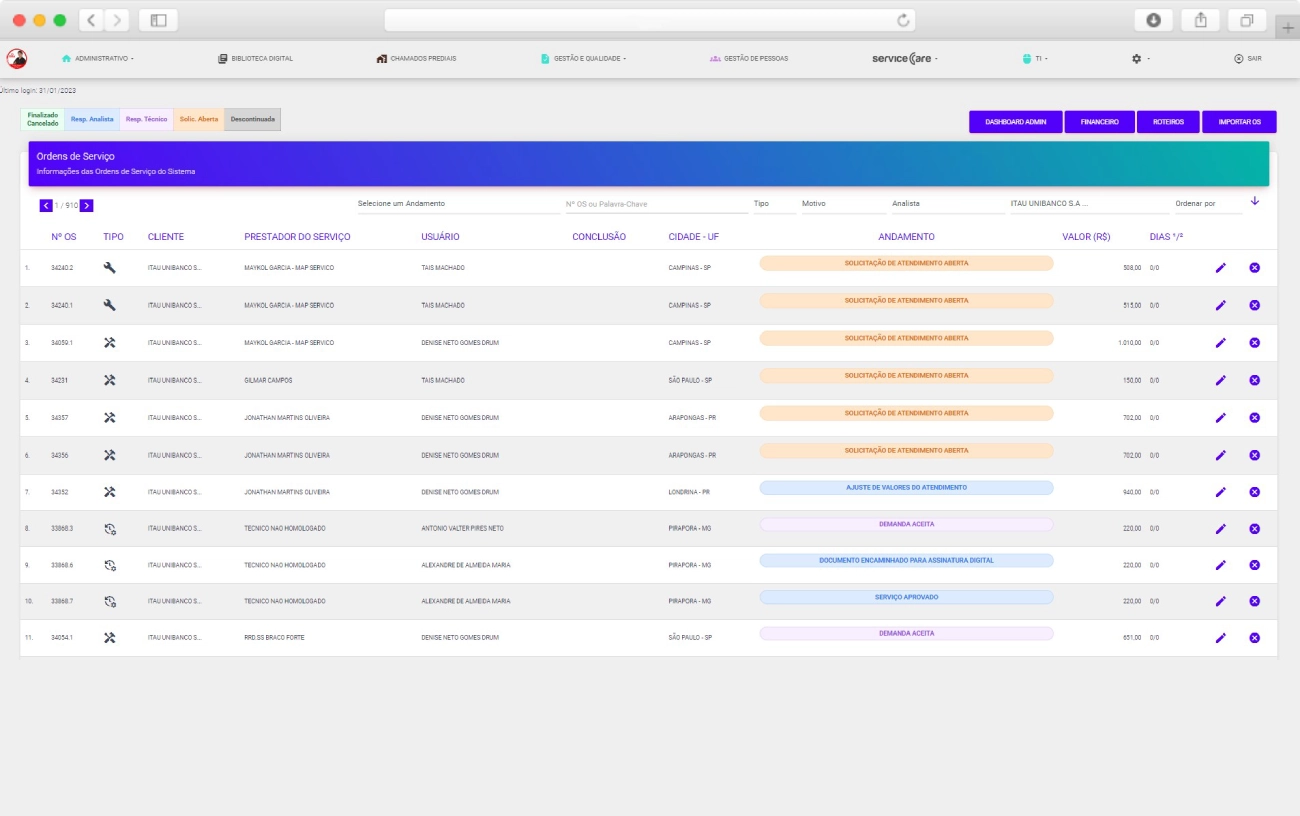Open the Analista filter dropdown

947,204
